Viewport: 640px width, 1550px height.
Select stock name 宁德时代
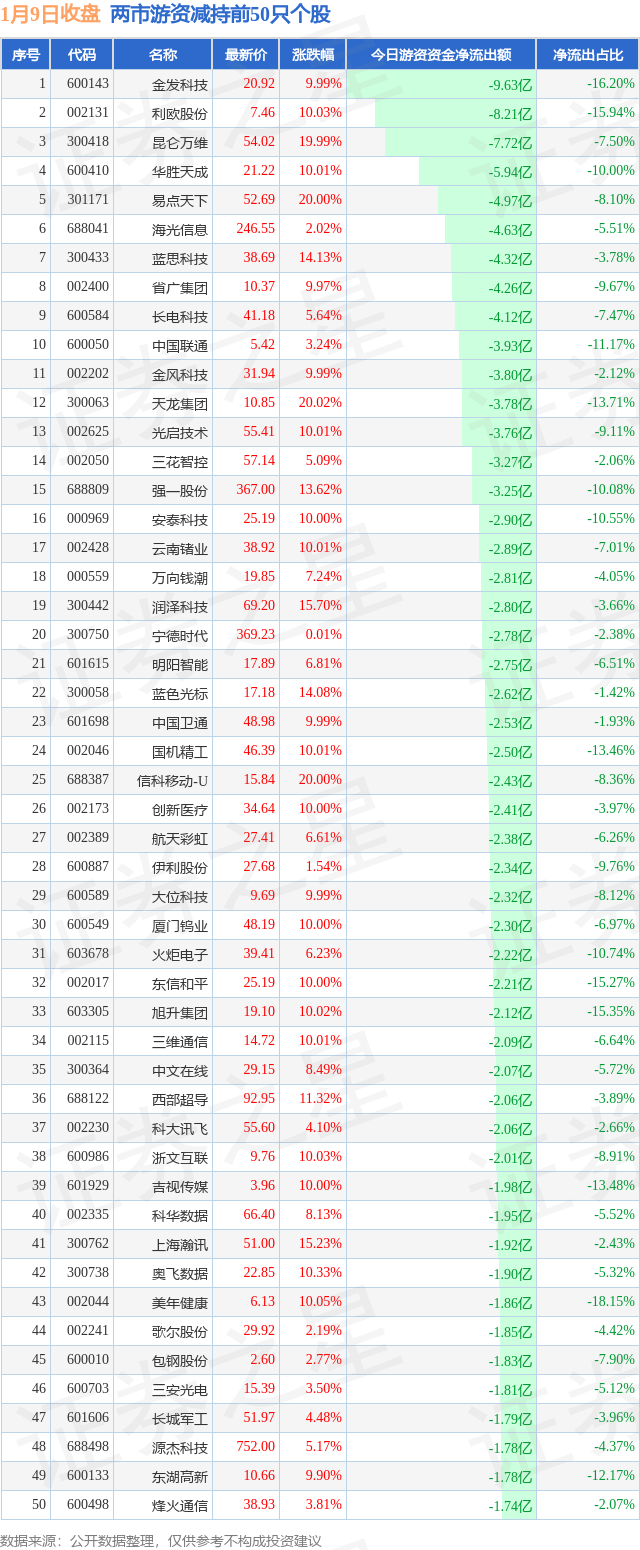point(180,635)
